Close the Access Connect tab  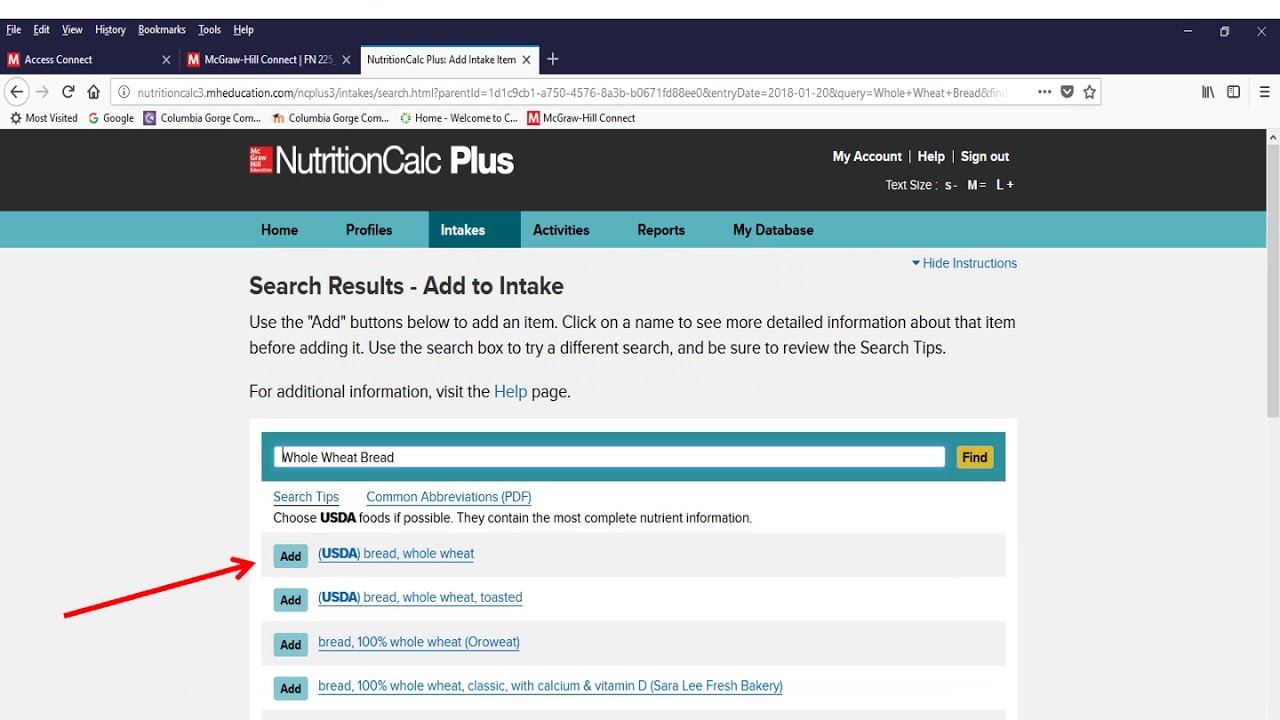(x=166, y=60)
